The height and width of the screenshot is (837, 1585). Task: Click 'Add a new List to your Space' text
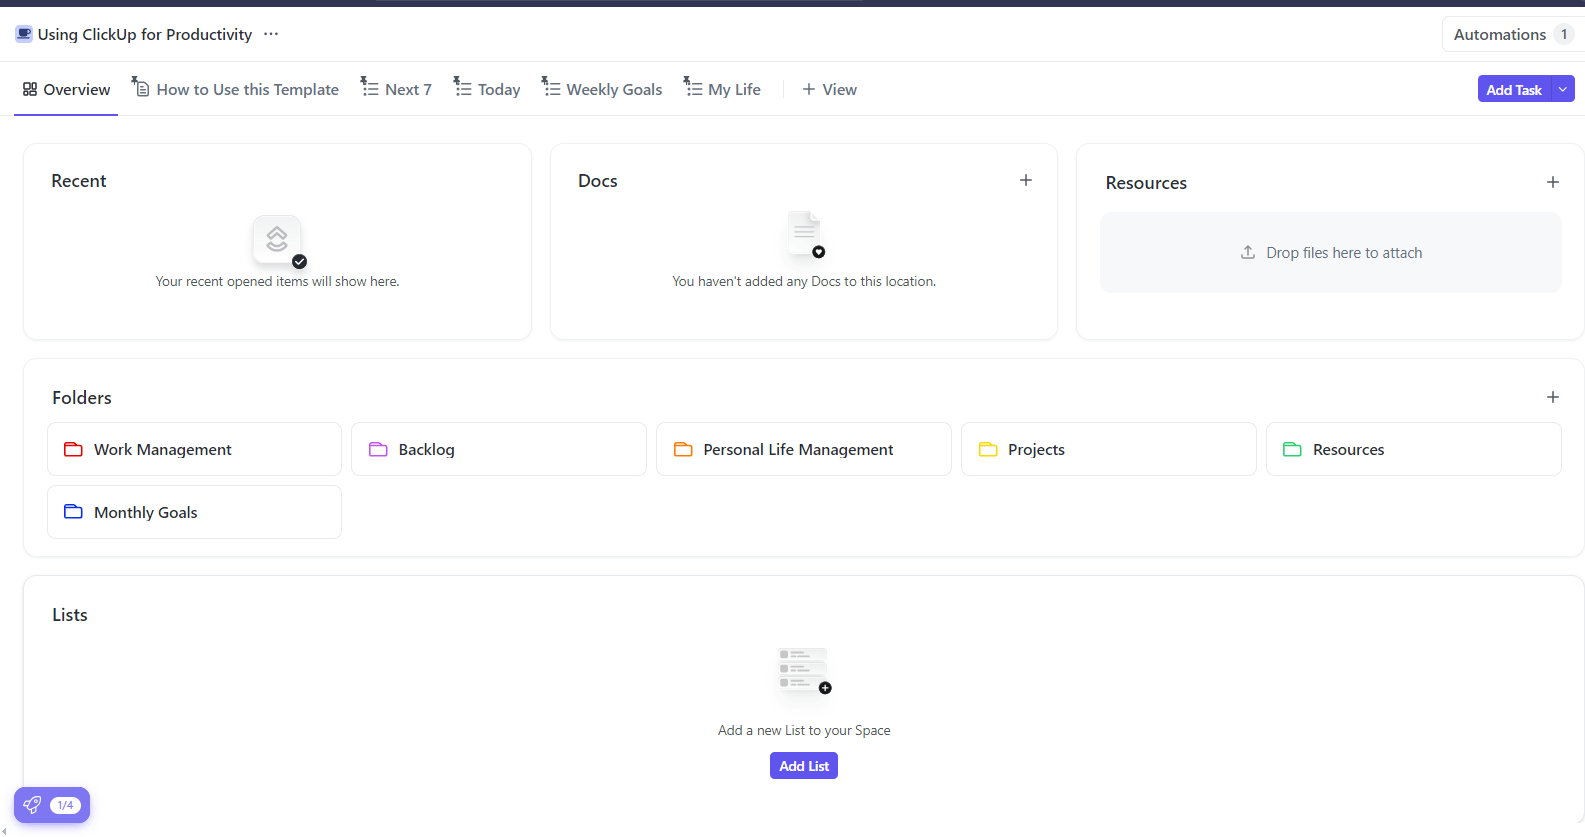point(804,730)
